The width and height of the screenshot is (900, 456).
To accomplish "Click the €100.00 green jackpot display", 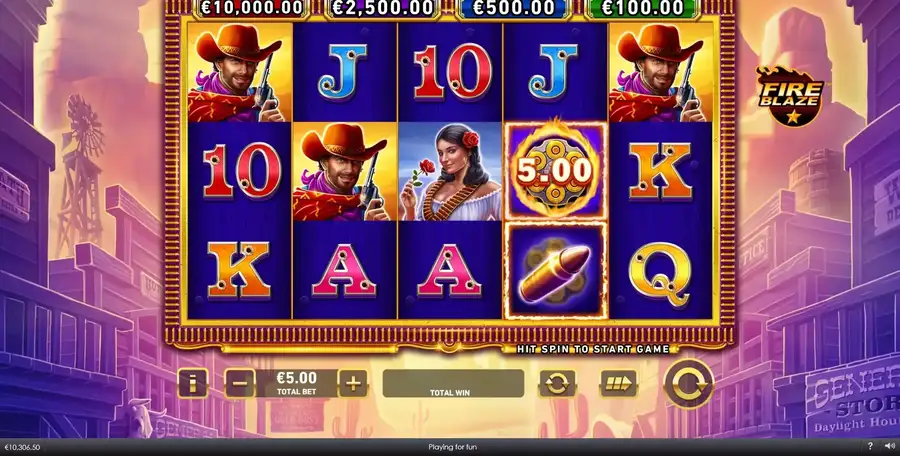I will (643, 9).
